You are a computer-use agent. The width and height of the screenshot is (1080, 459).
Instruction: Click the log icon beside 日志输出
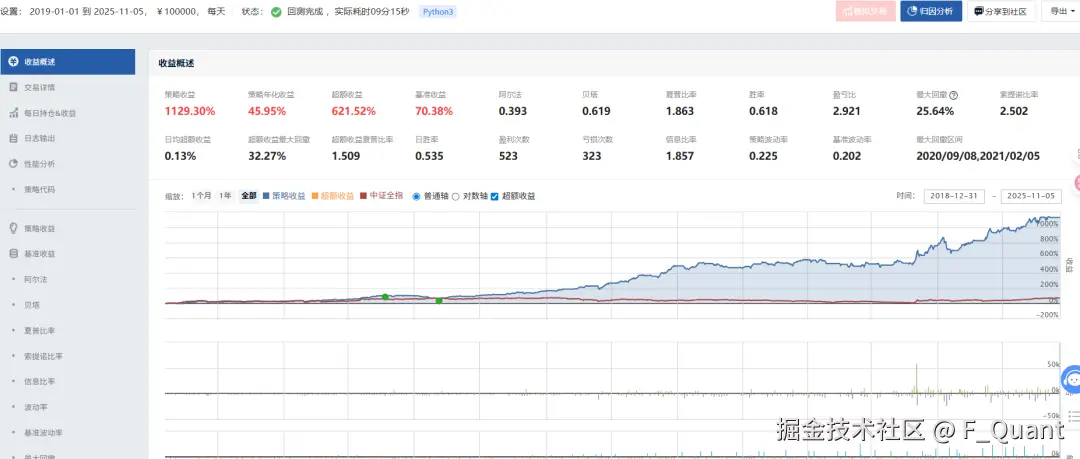pyautogui.click(x=13, y=139)
